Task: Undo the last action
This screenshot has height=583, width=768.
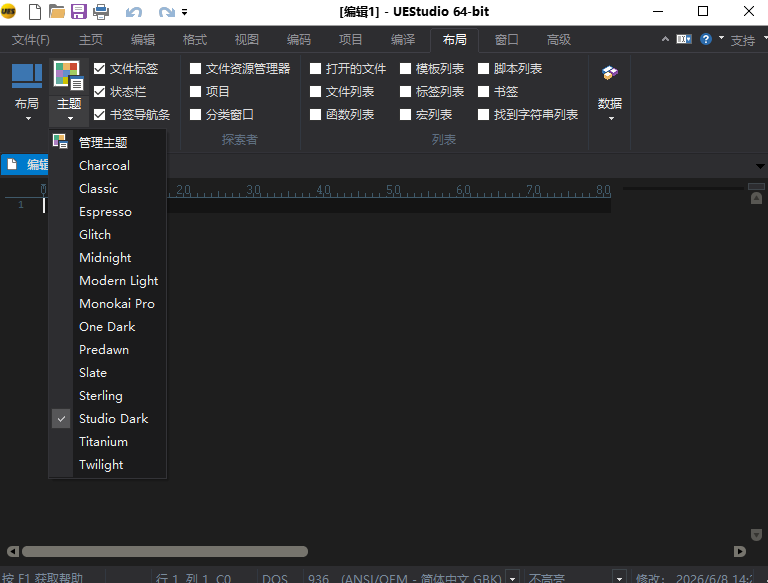Action: click(x=133, y=12)
